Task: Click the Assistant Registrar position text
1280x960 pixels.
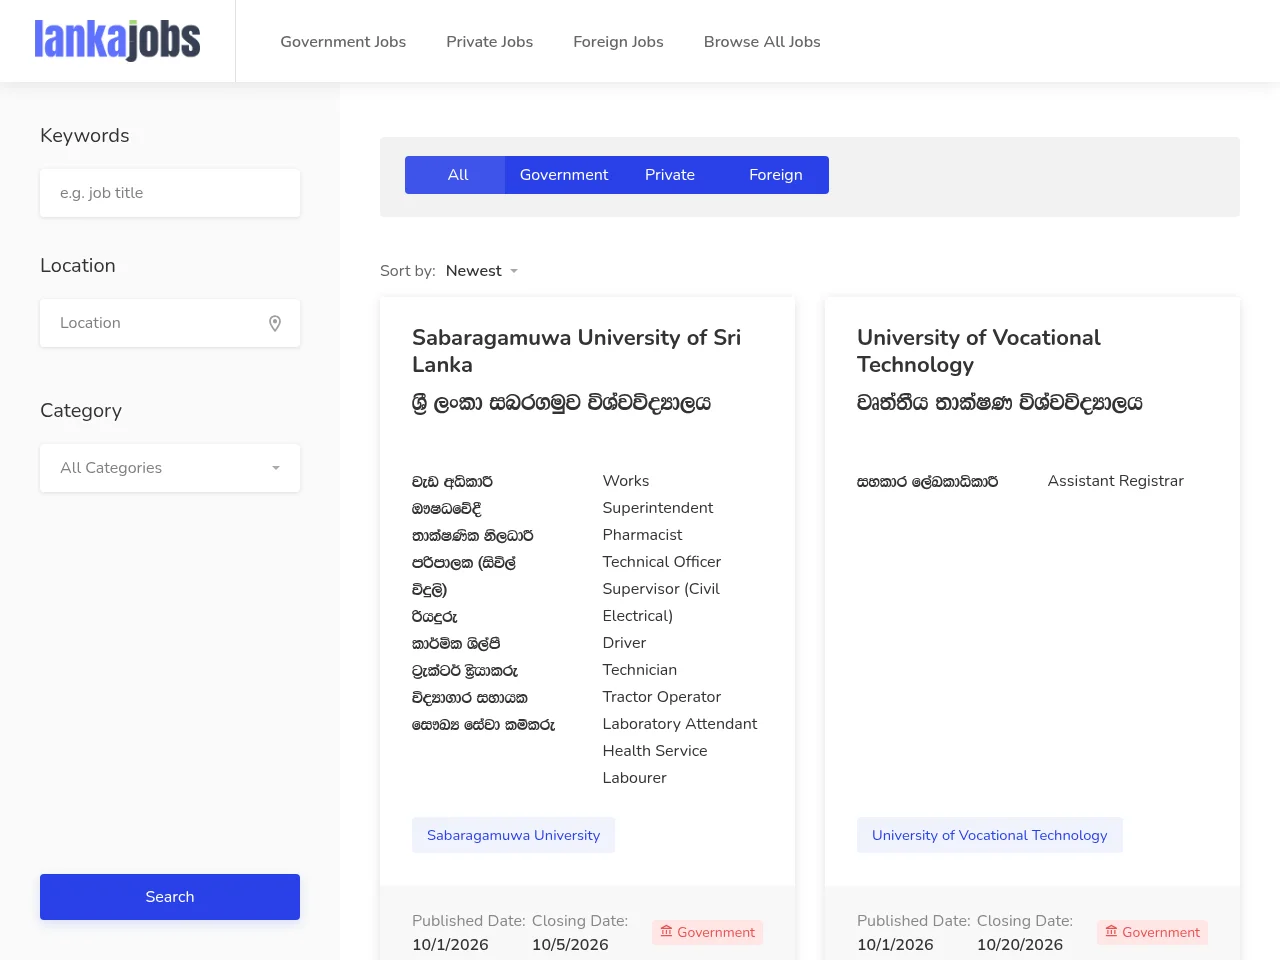Action: tap(1116, 481)
